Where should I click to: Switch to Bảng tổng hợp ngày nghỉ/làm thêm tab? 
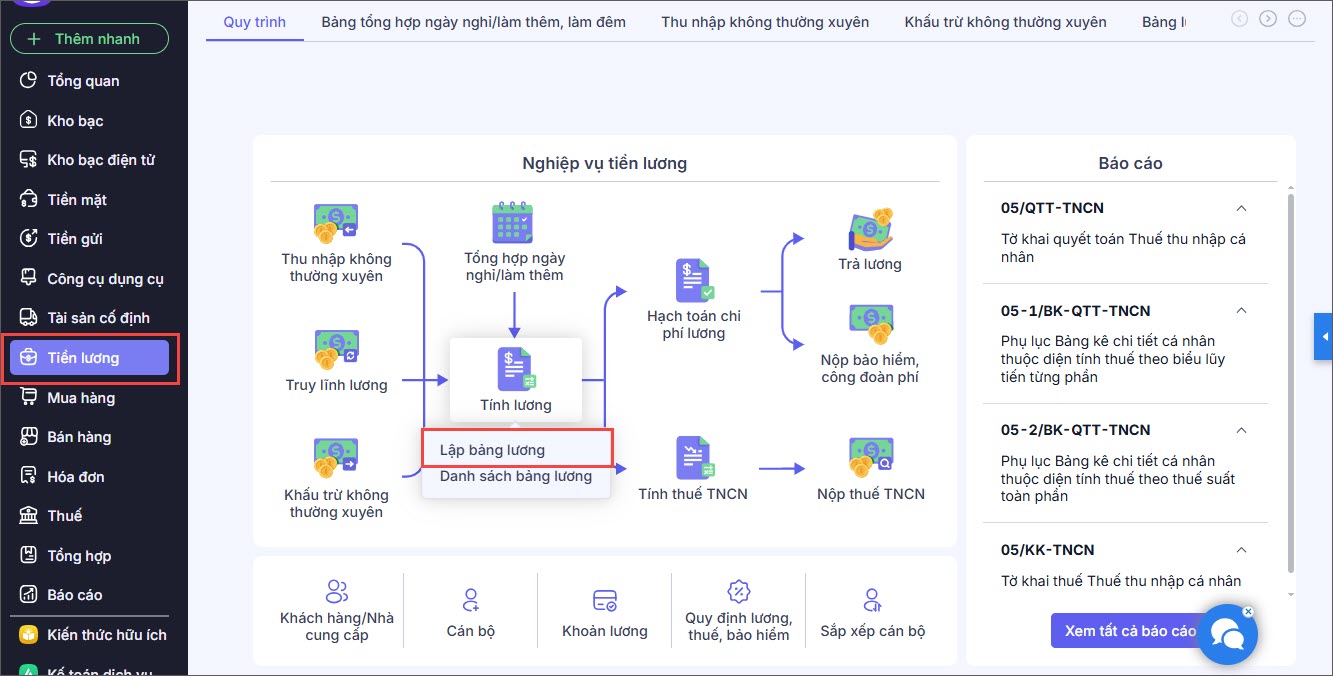(x=474, y=21)
